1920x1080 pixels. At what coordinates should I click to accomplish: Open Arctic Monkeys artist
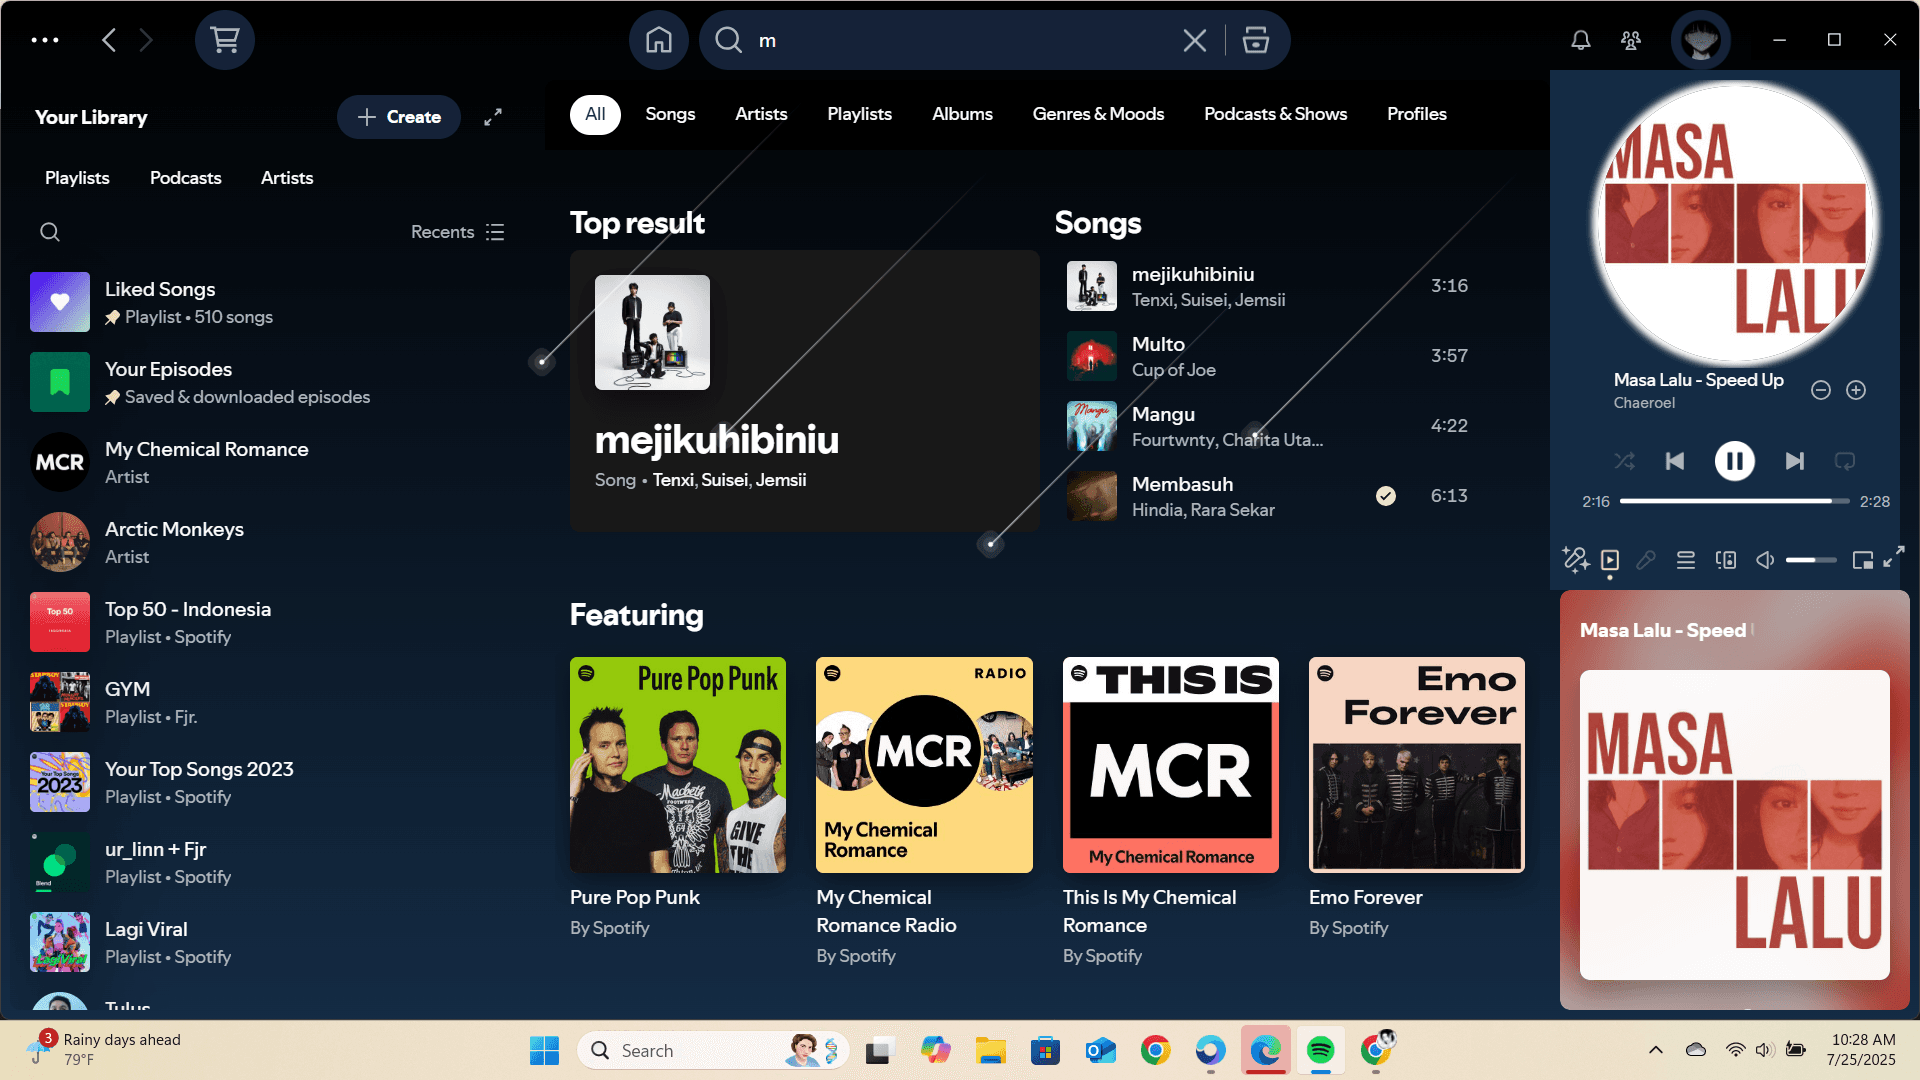coord(270,542)
